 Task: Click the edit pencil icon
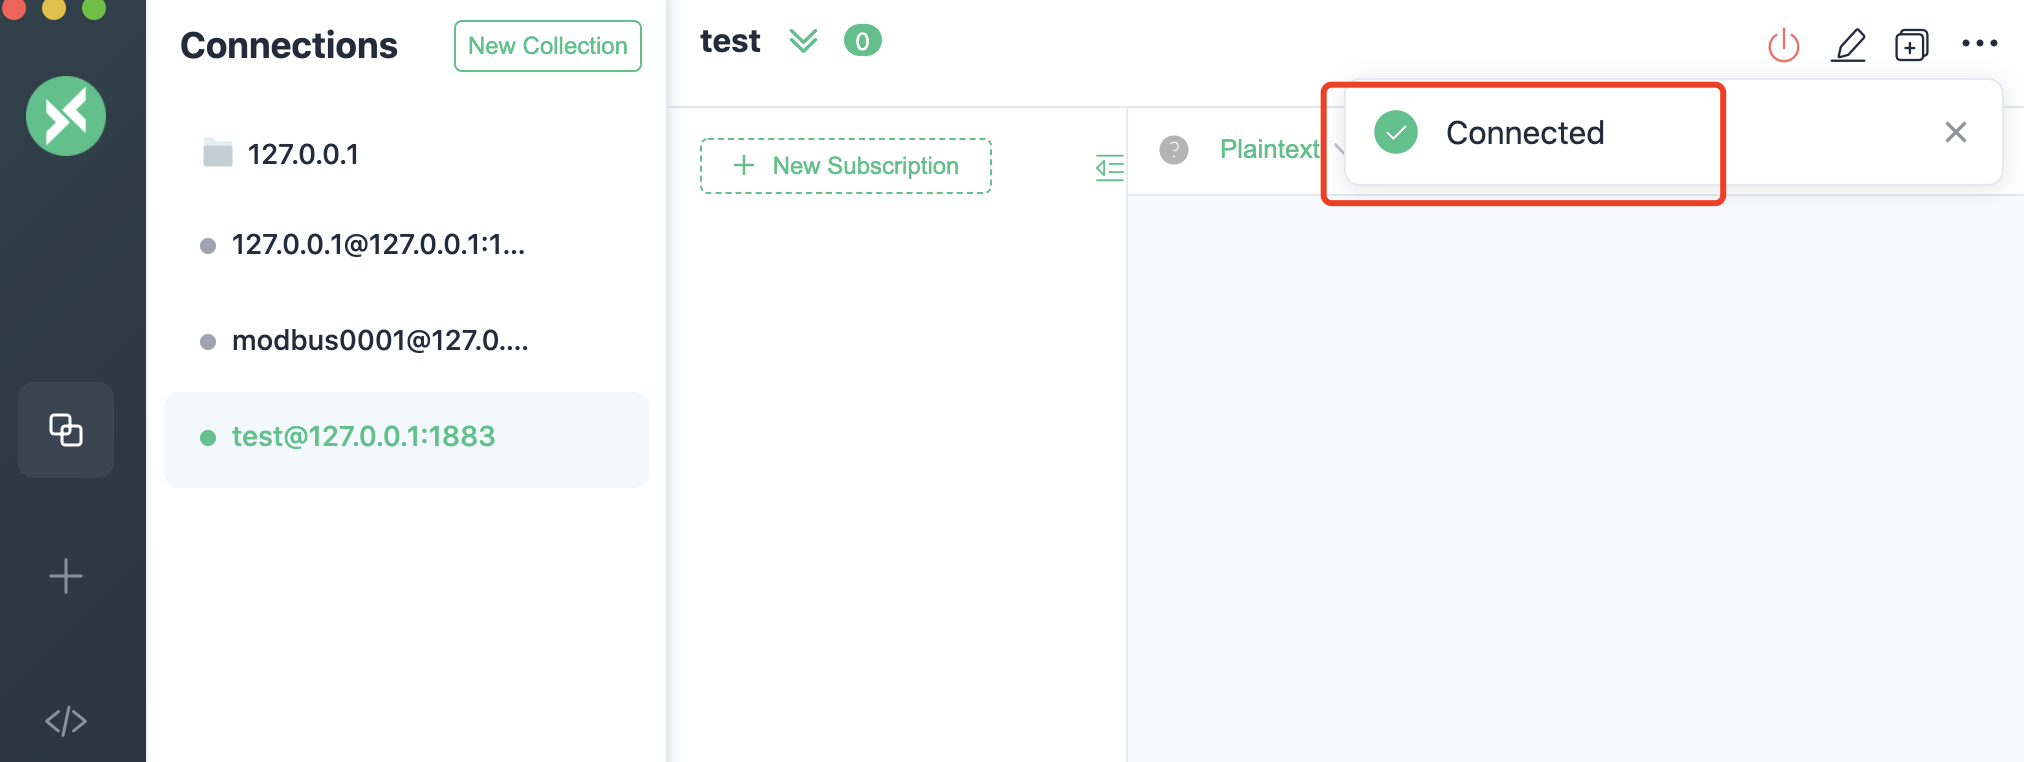[x=1848, y=45]
